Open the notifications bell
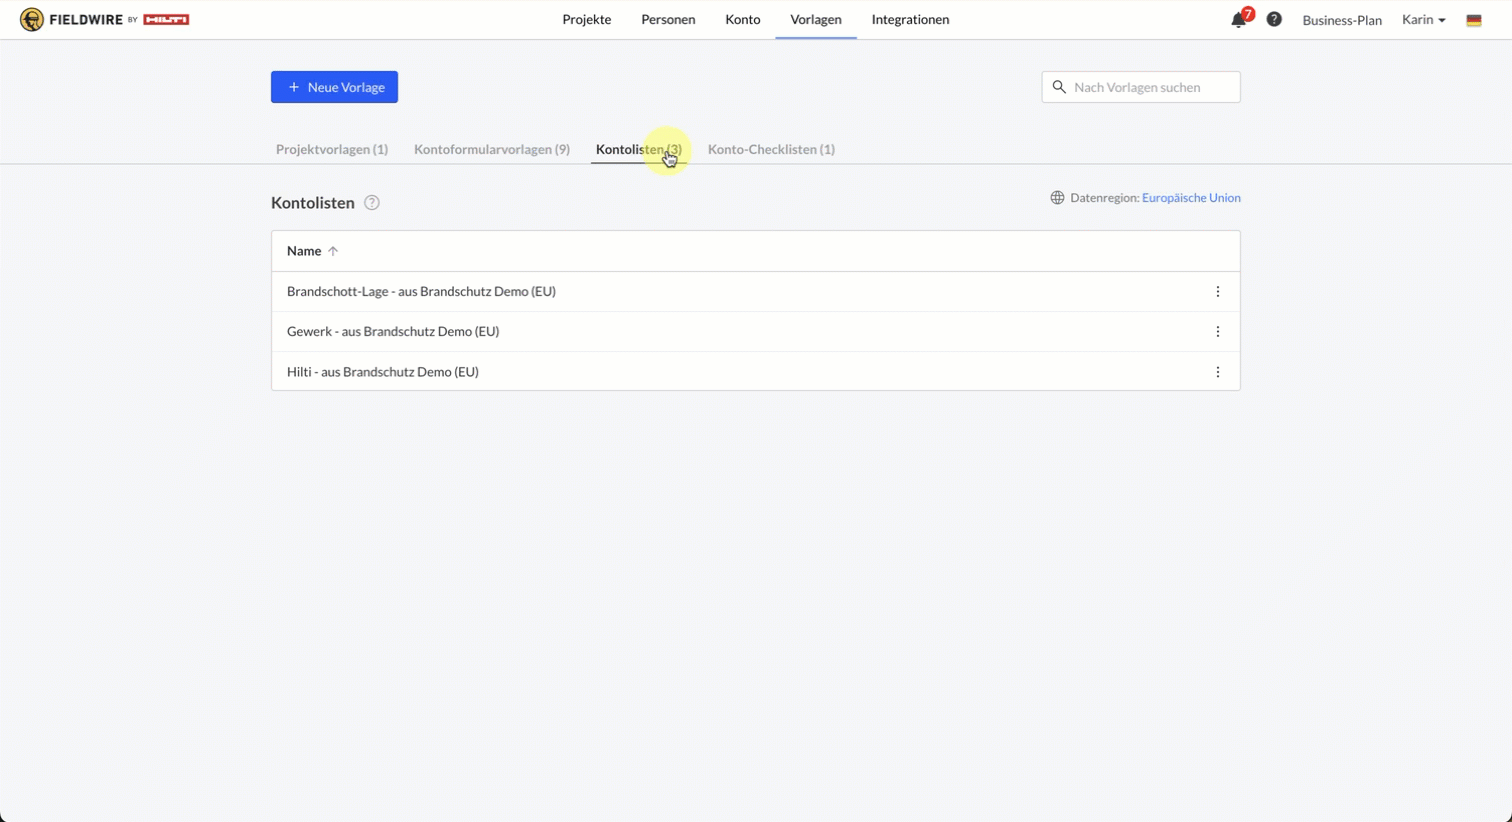1512x822 pixels. pyautogui.click(x=1238, y=20)
